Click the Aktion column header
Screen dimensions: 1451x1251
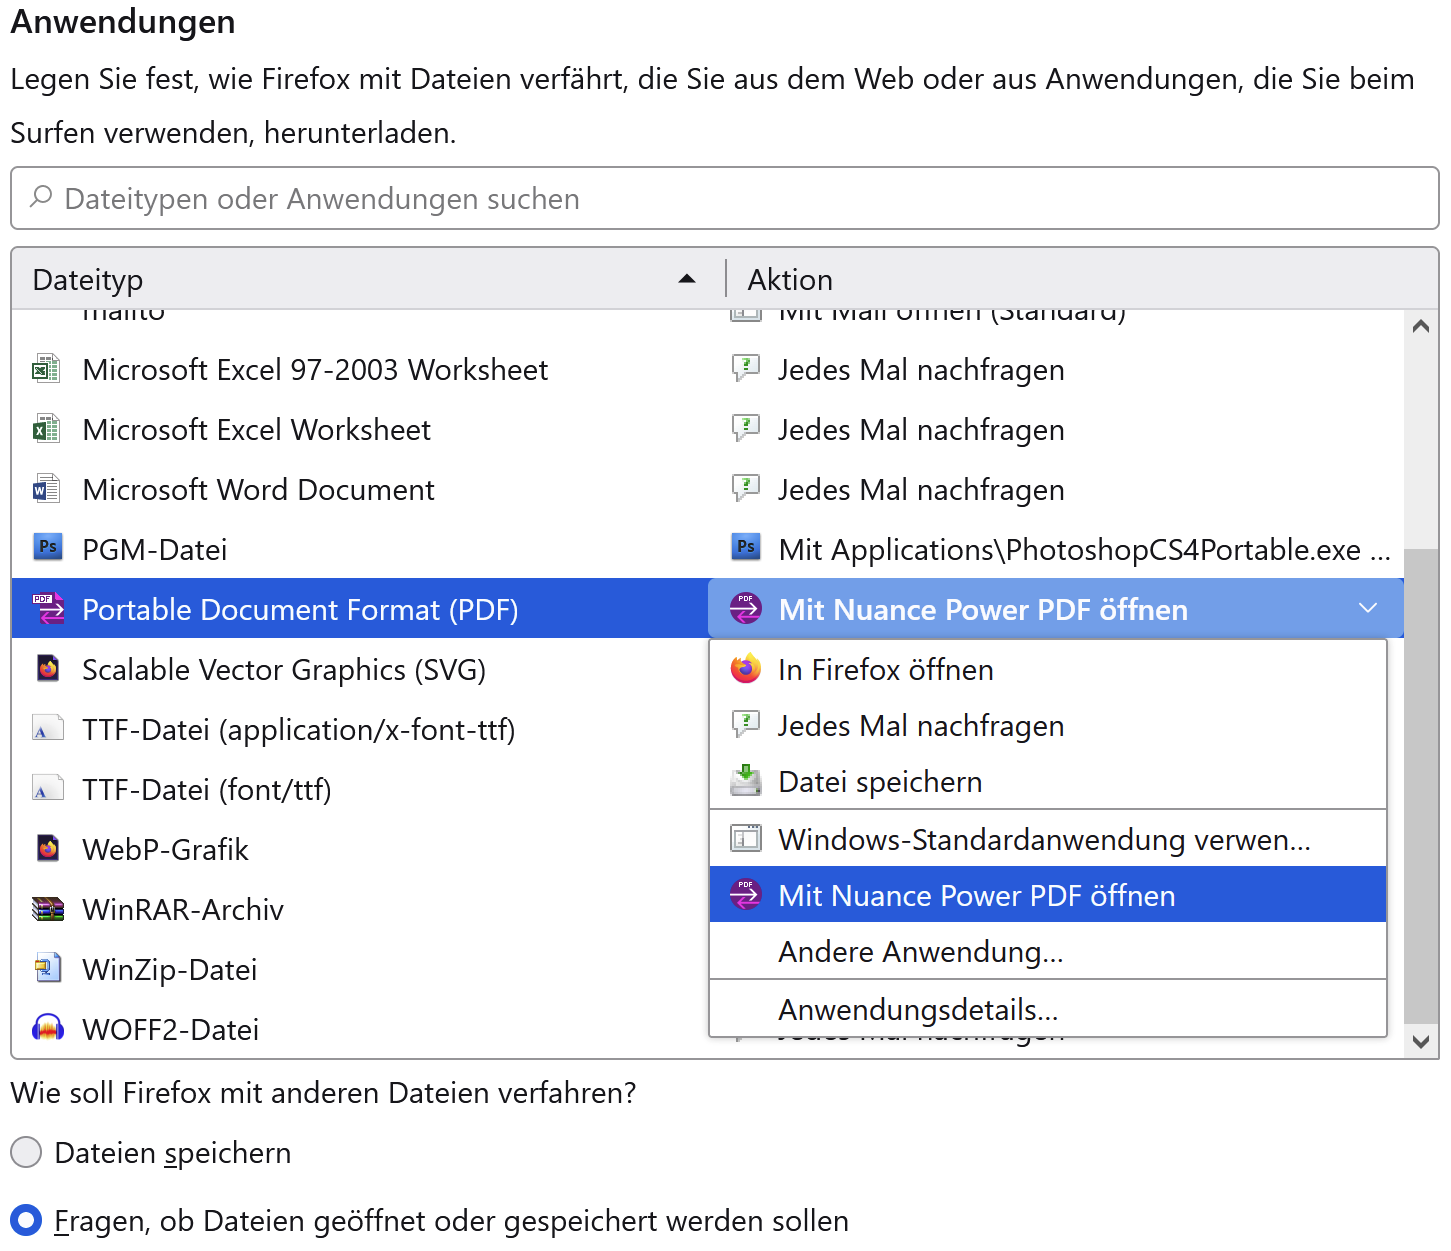pos(790,279)
